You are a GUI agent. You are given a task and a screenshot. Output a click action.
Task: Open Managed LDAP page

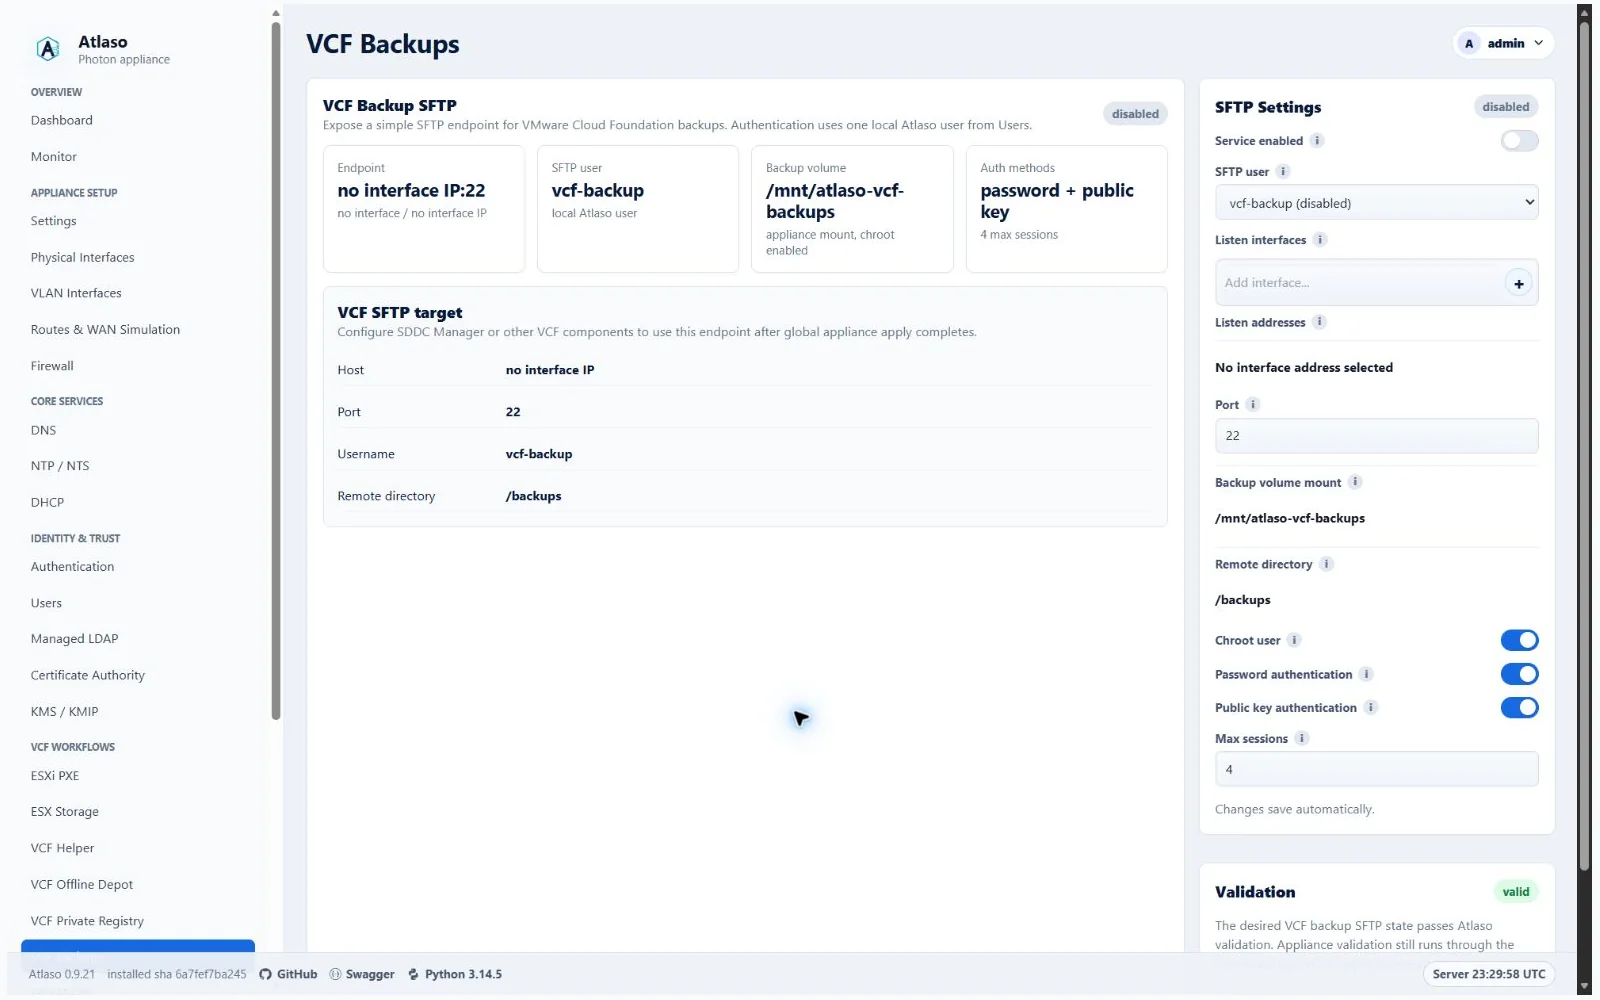tap(74, 639)
